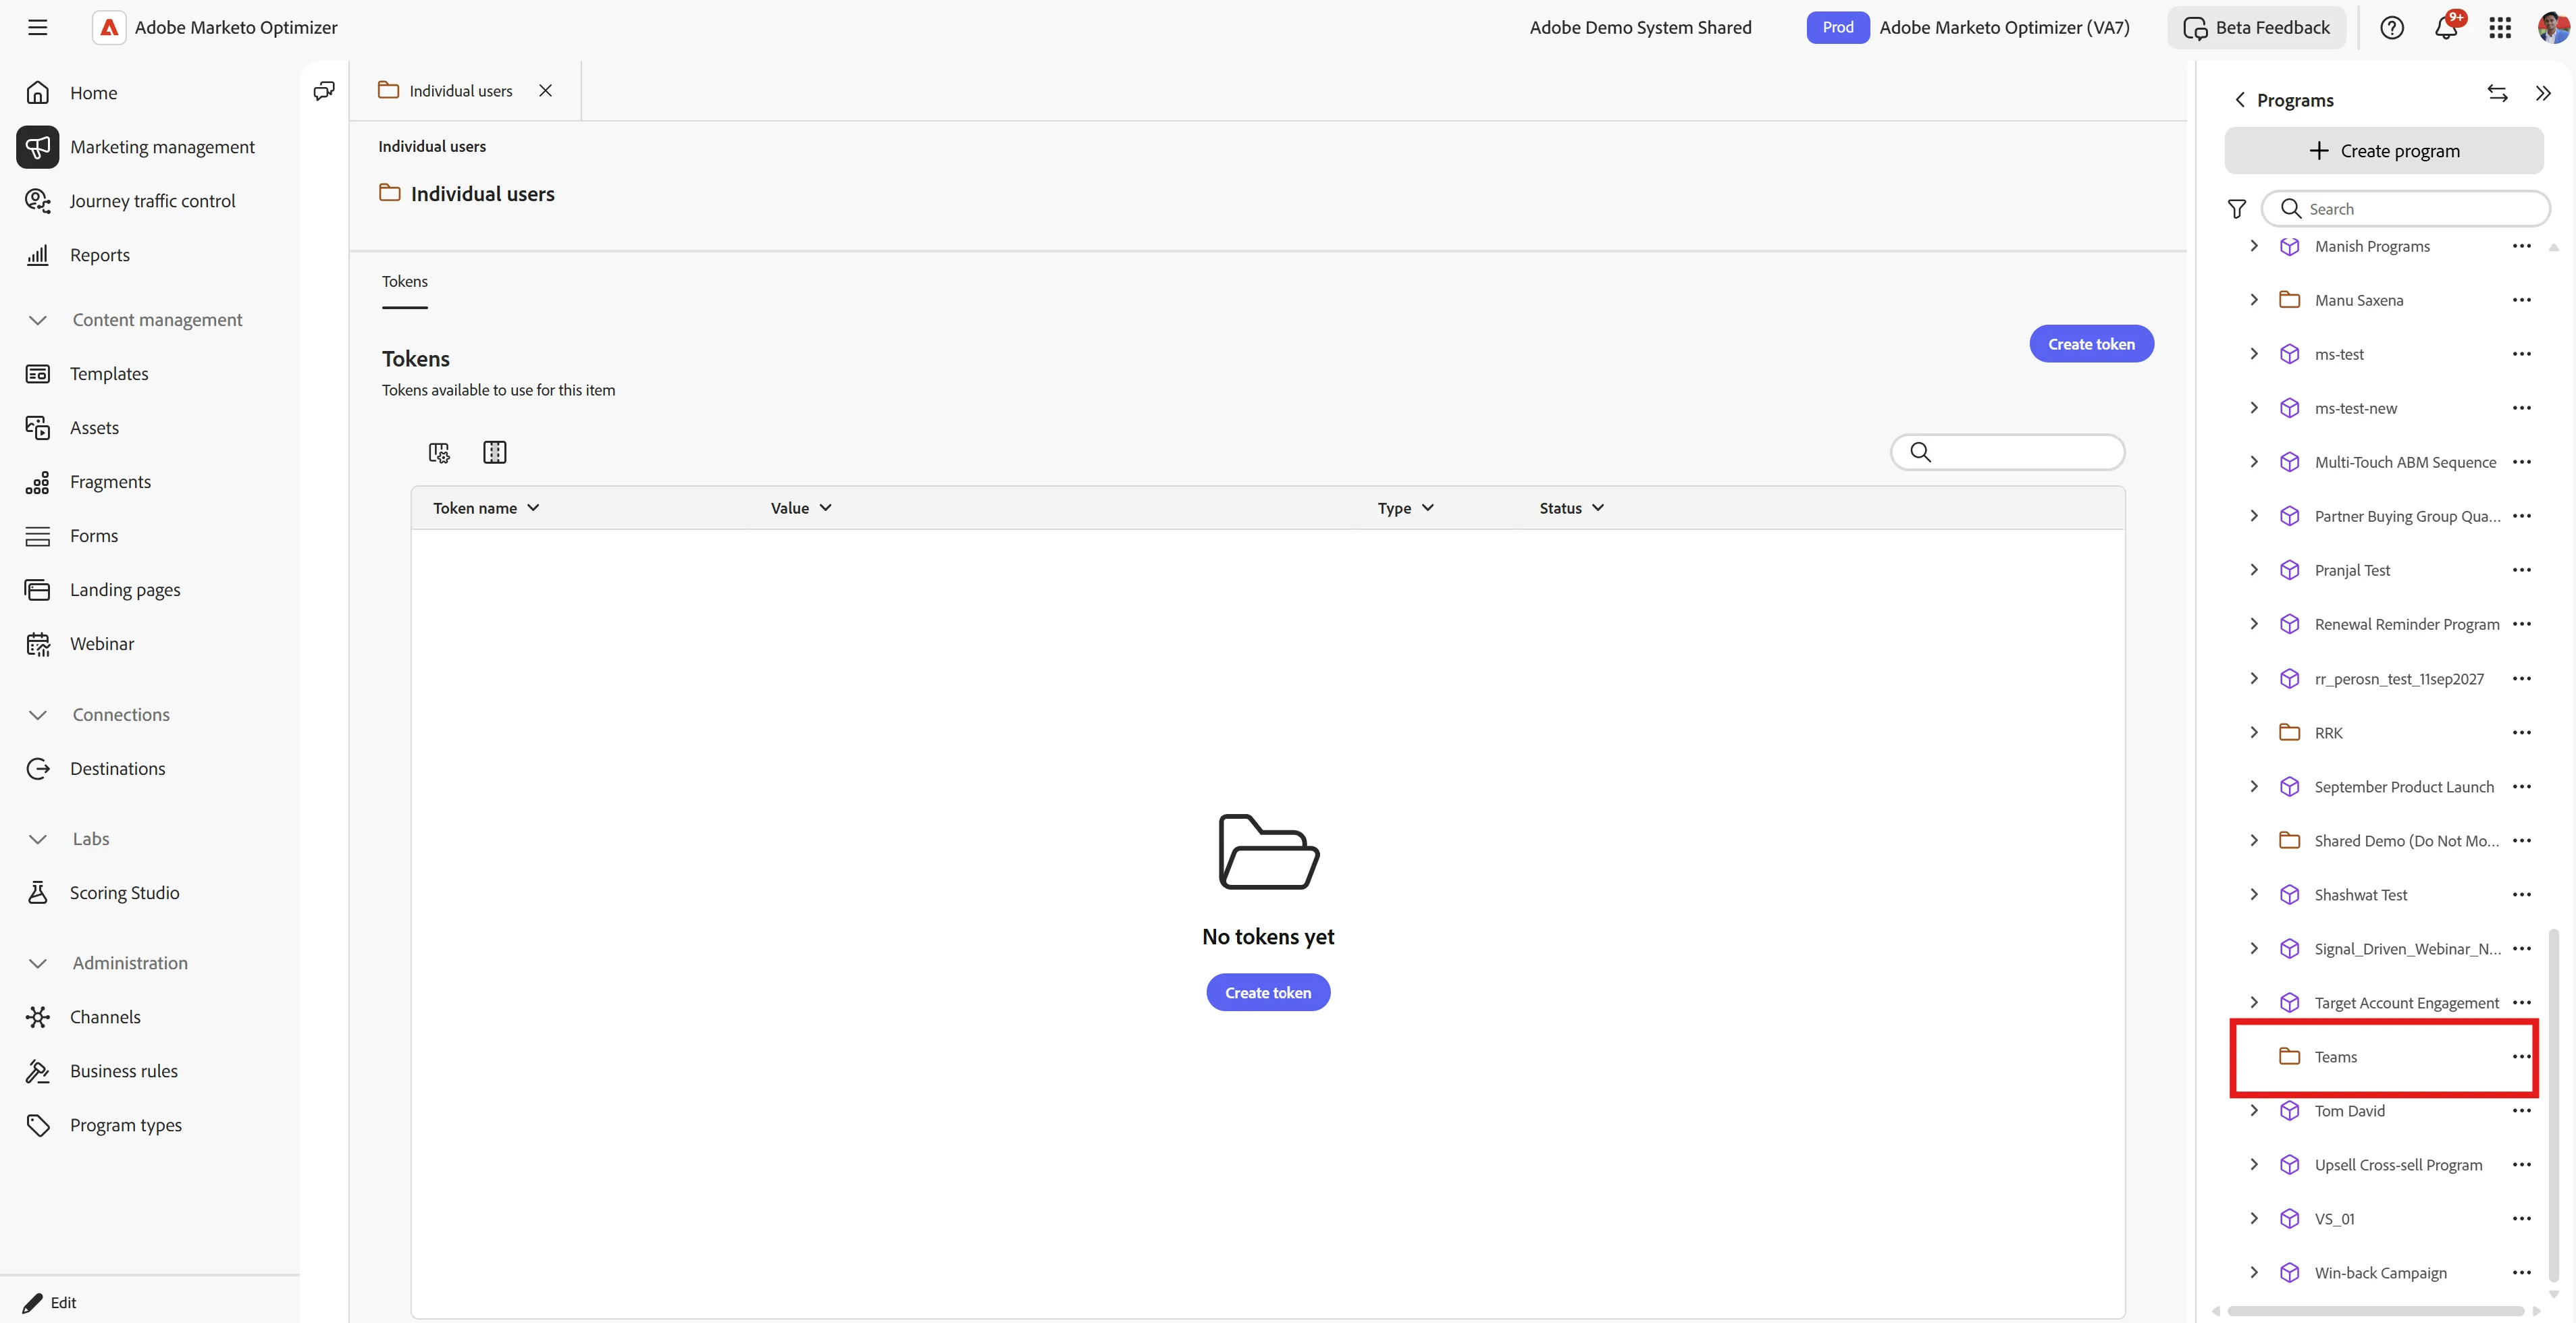This screenshot has height=1323, width=2576.
Task: Click the Programs panel Search field
Action: 2405,209
